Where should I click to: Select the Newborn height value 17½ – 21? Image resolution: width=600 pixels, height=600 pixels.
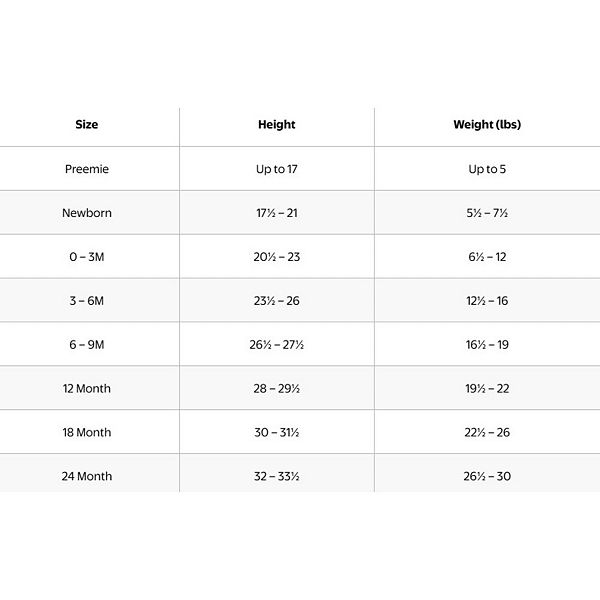coord(277,213)
